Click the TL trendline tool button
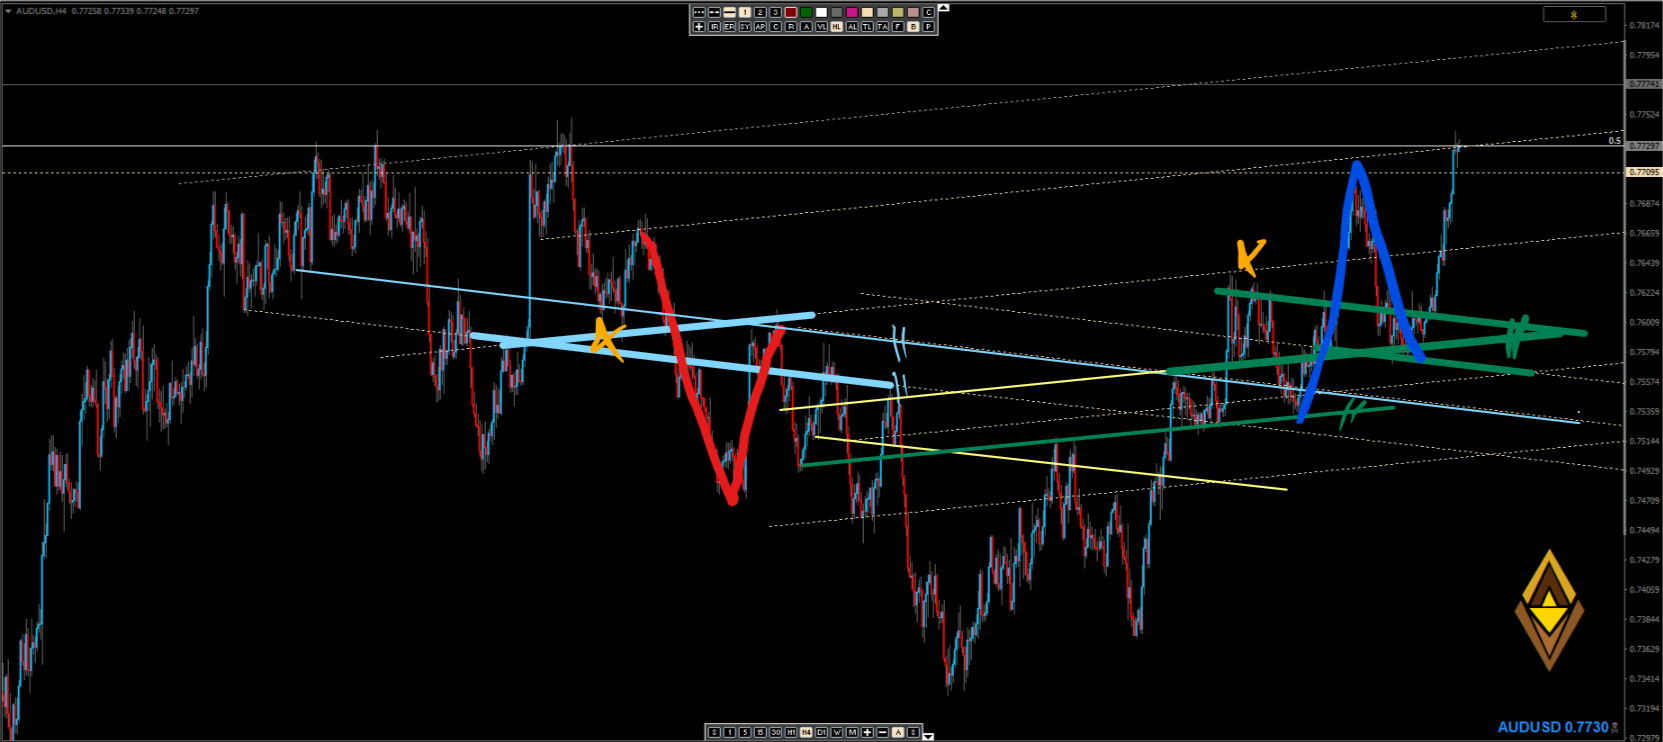 point(867,27)
